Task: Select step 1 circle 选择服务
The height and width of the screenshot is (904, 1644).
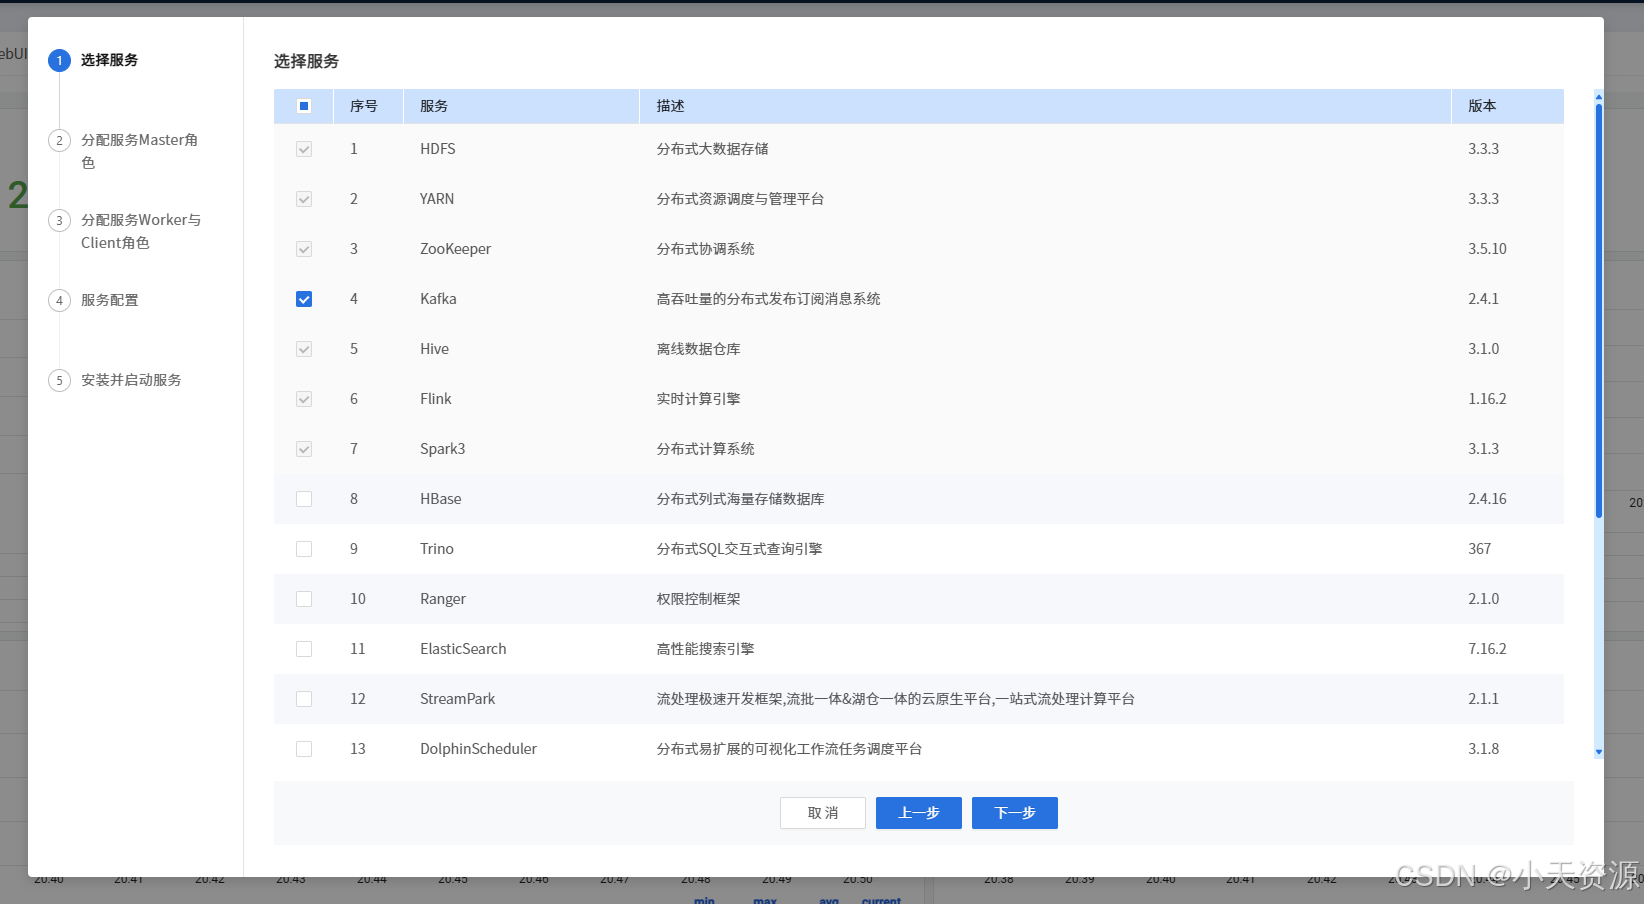Action: coord(59,60)
